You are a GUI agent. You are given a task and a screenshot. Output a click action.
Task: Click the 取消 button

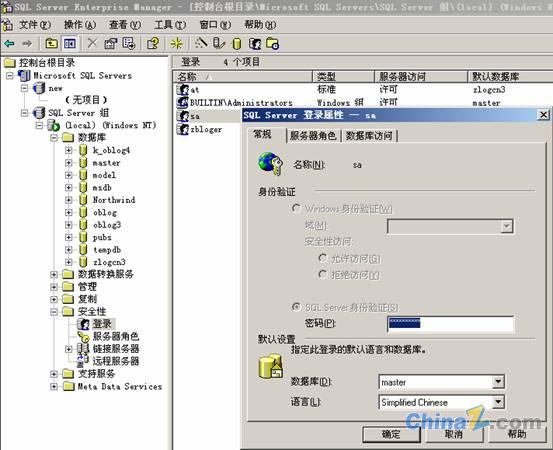(x=454, y=434)
